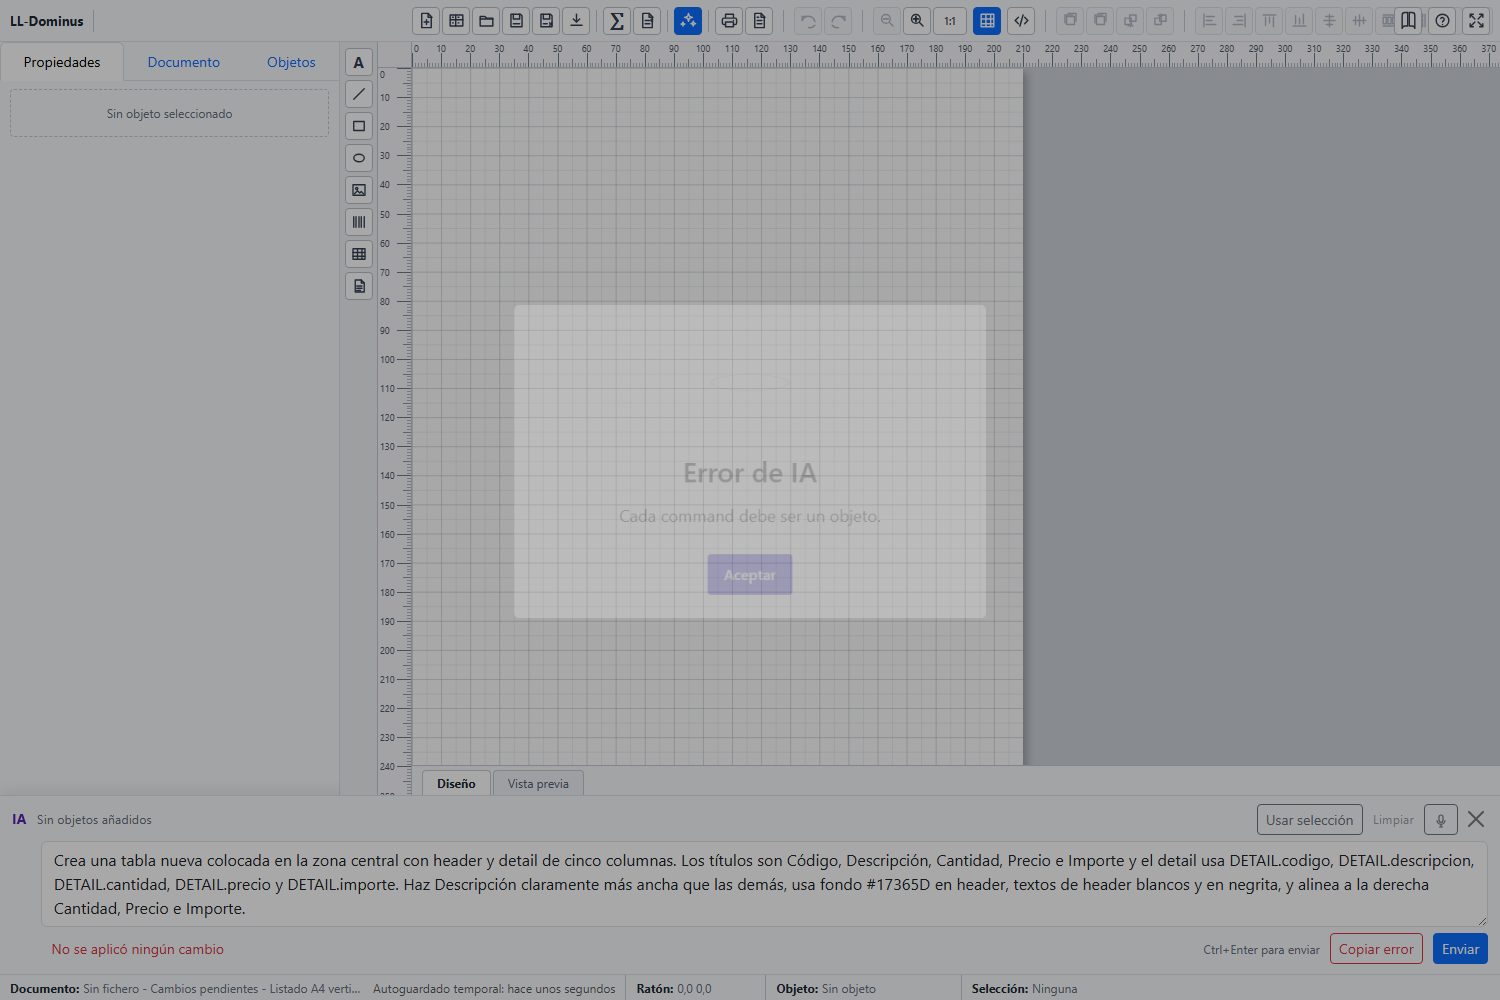1500x1000 pixels.
Task: Click the document preview icon beside print
Action: pyautogui.click(x=760, y=21)
